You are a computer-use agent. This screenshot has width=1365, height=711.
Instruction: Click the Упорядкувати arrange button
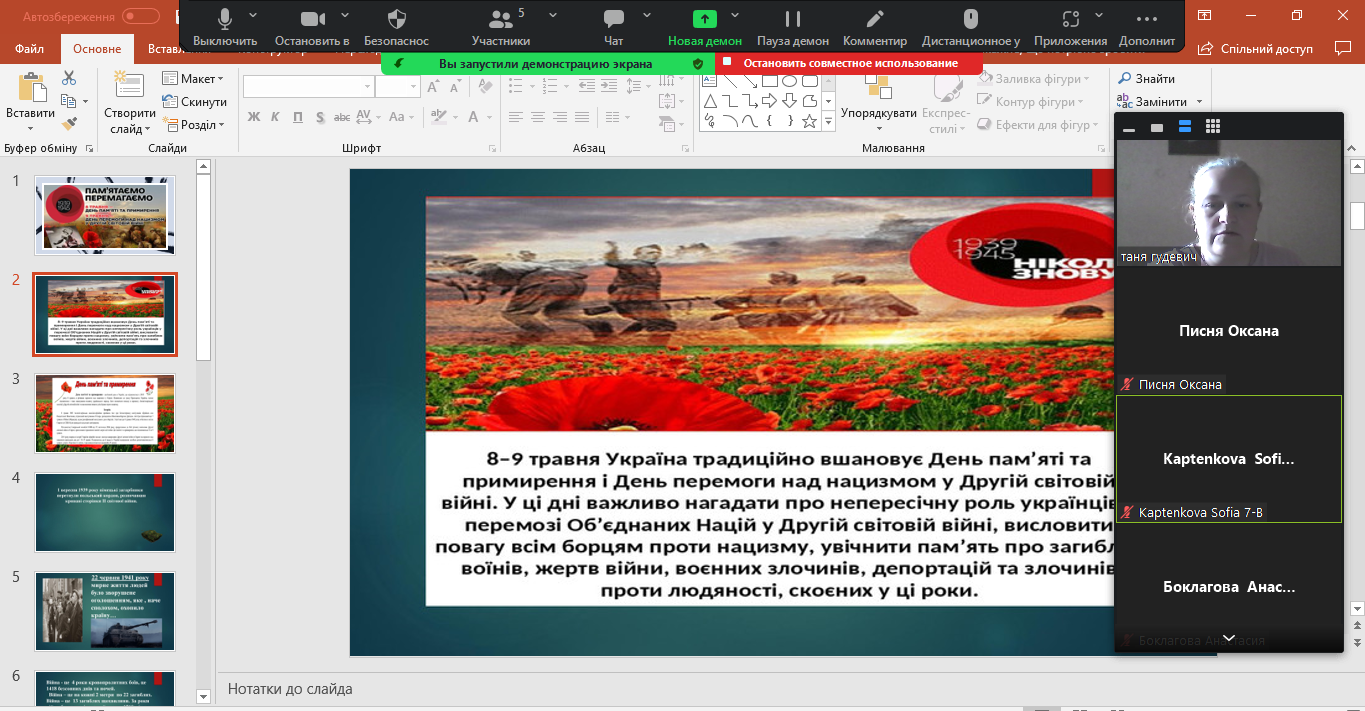[879, 102]
